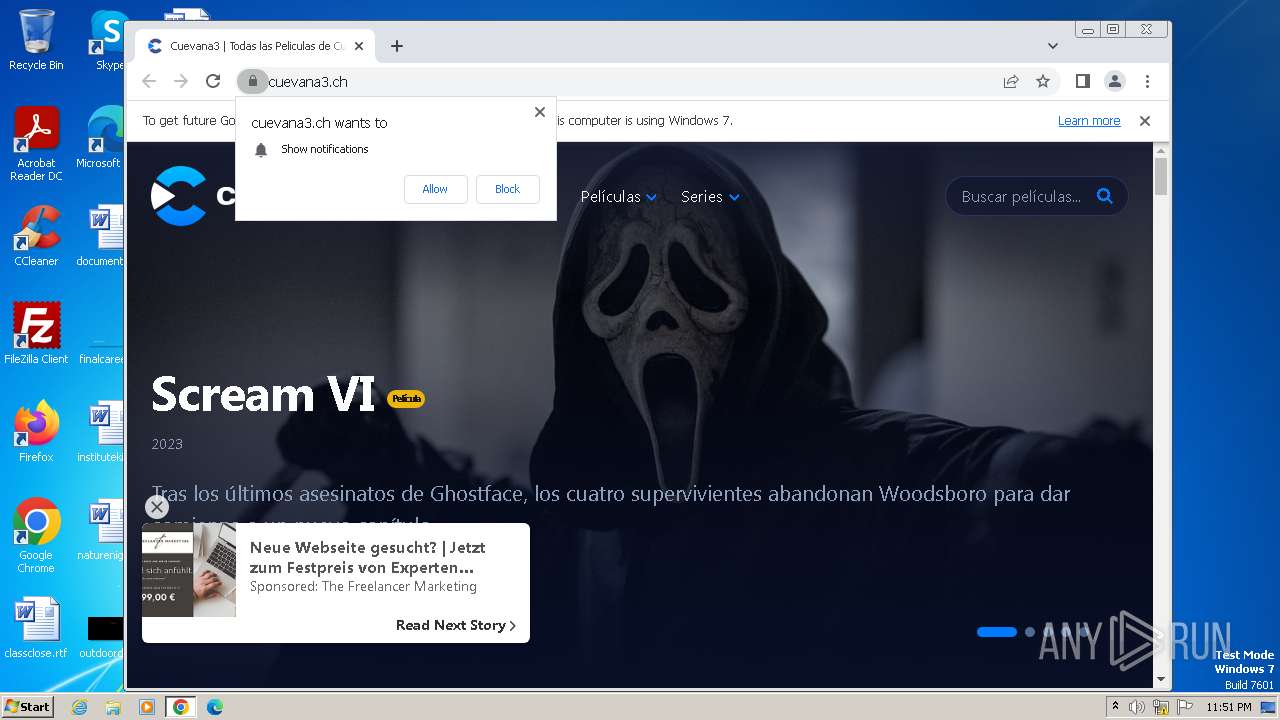
Task: Open the Scream VI title
Action: (x=263, y=394)
